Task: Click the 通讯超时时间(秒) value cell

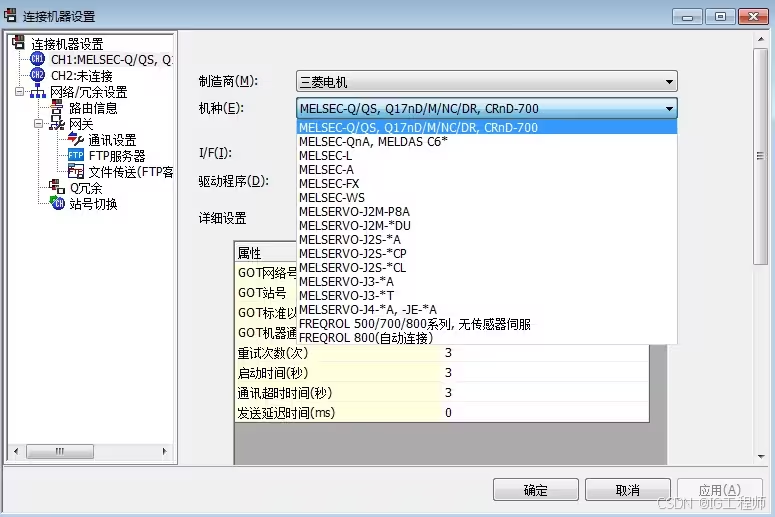Action: coord(545,393)
